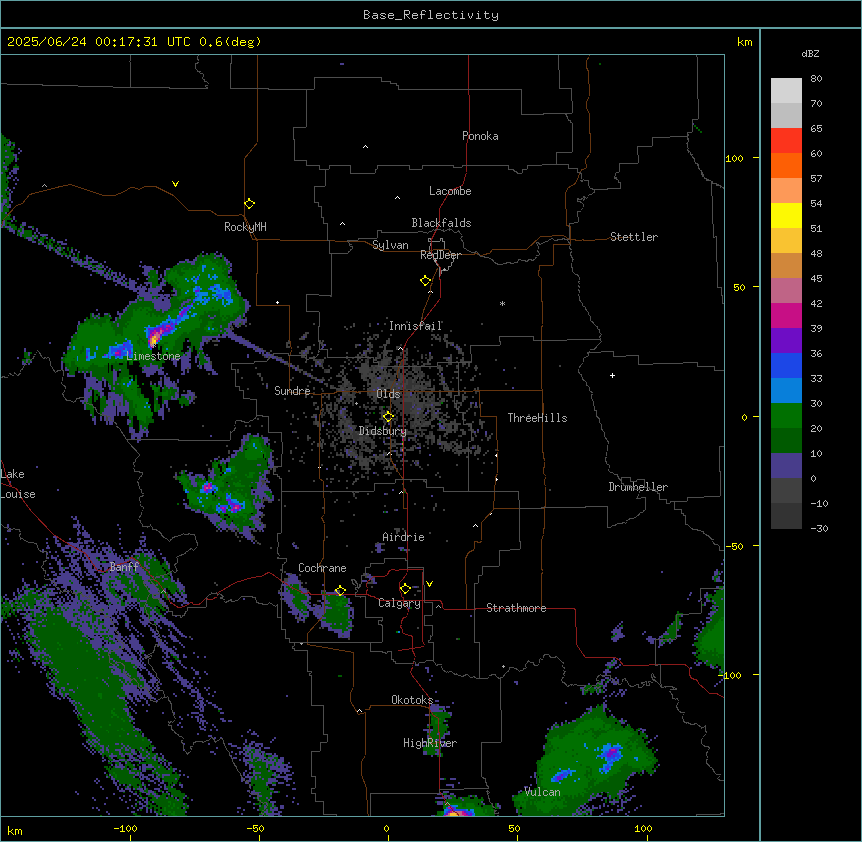Click the 36 dBZ blue legend swatch
Screen dimensions: 862x842
[x=786, y=365]
